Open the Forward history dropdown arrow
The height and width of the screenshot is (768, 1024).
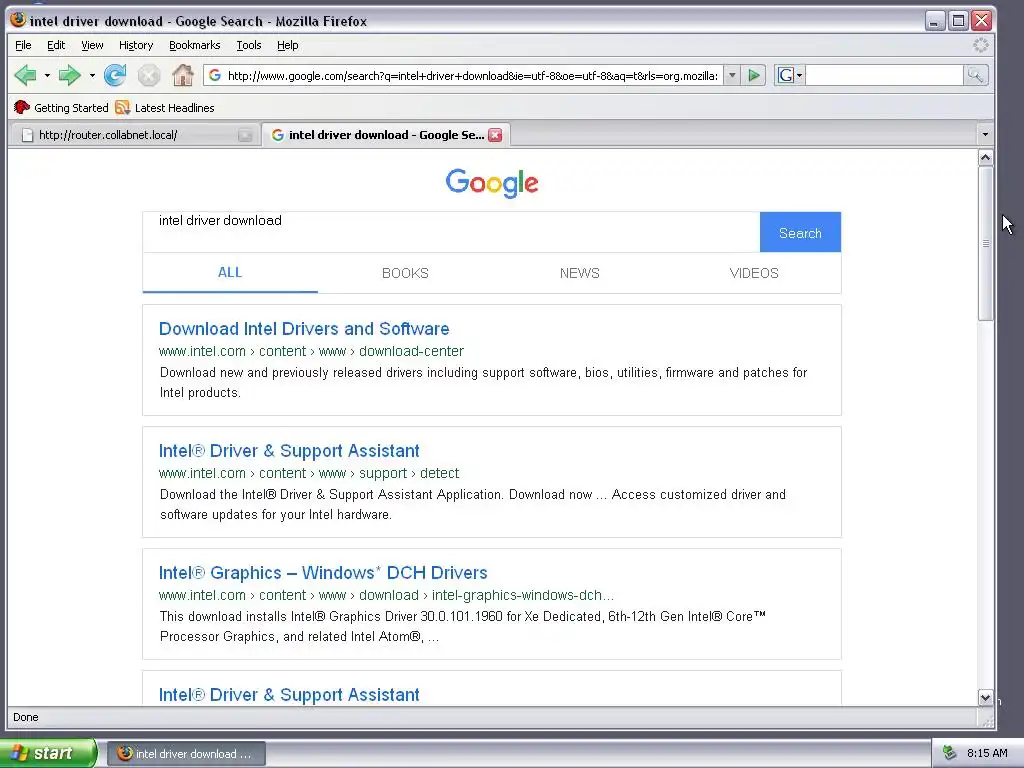pos(92,76)
